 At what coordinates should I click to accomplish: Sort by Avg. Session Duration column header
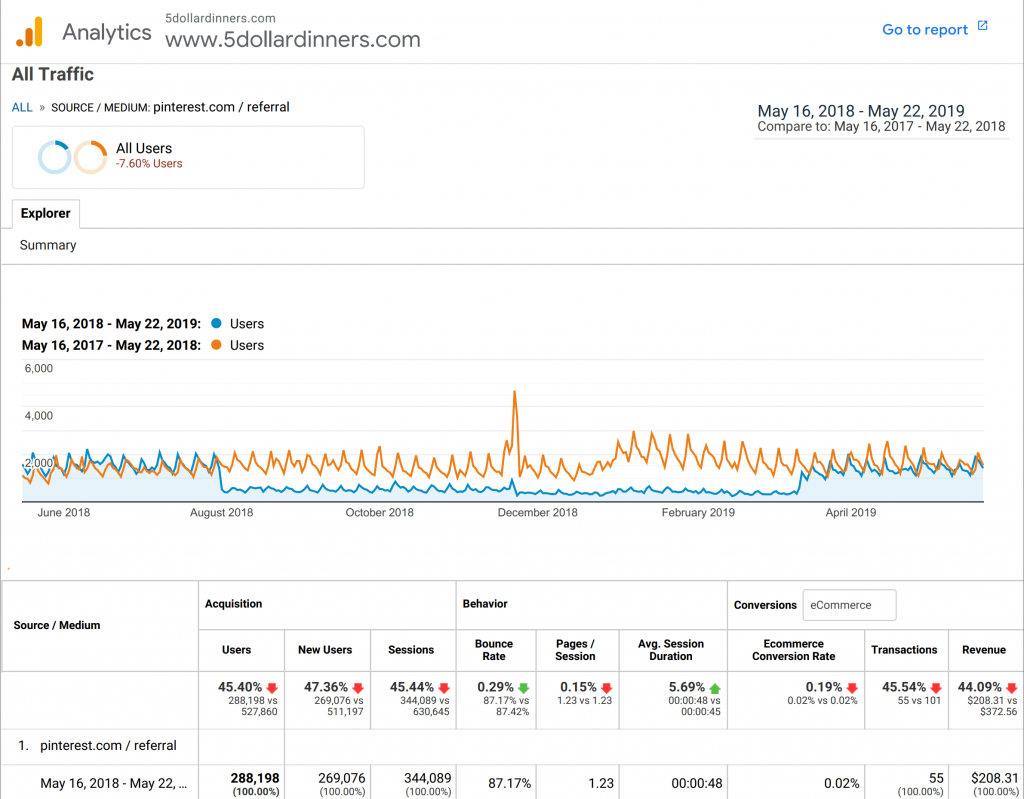coord(671,650)
